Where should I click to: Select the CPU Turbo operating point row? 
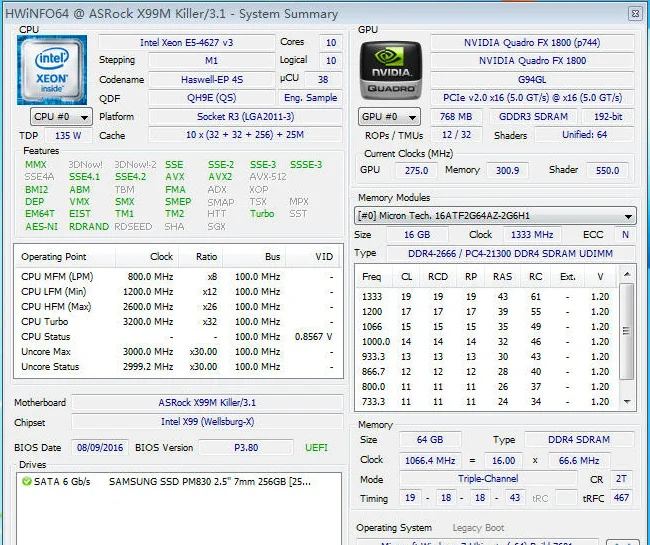(178, 322)
